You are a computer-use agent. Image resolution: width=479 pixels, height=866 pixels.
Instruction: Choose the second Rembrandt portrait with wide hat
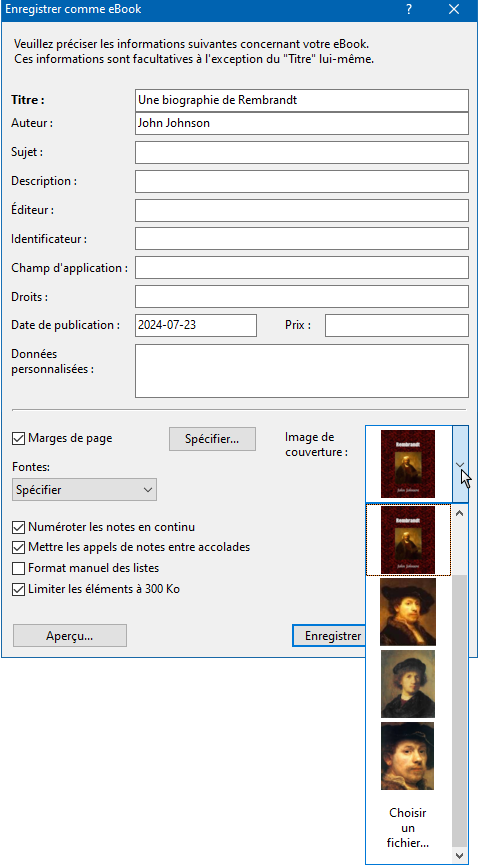(408, 611)
